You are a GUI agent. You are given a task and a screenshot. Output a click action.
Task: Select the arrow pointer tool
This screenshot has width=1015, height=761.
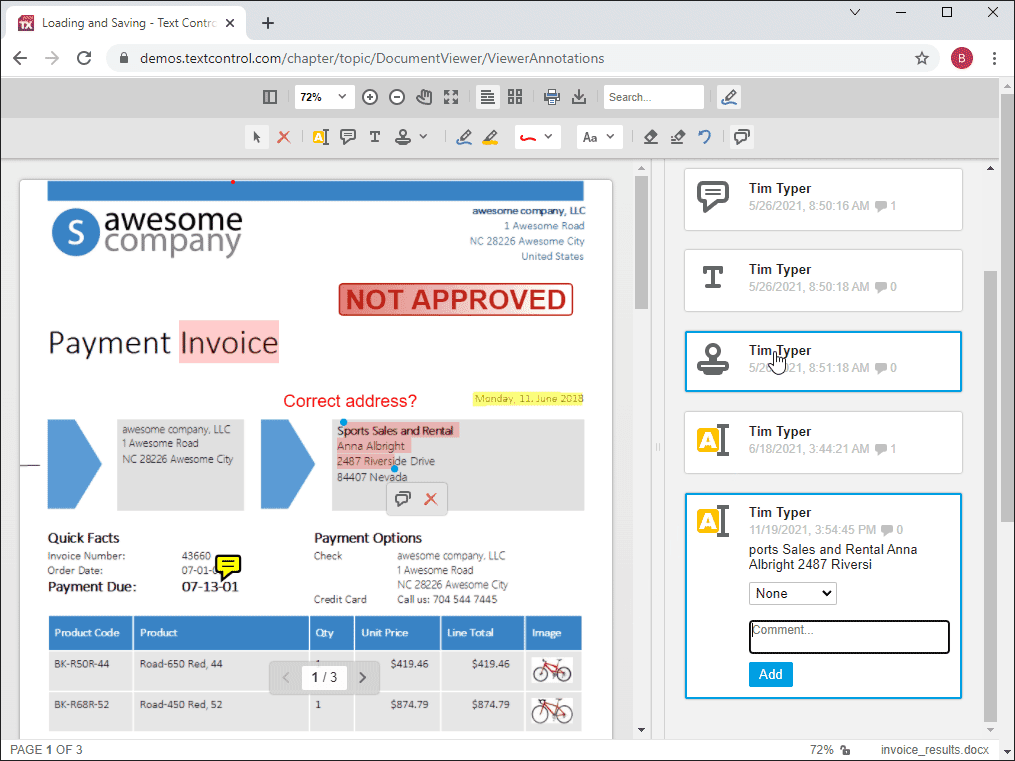pyautogui.click(x=257, y=137)
